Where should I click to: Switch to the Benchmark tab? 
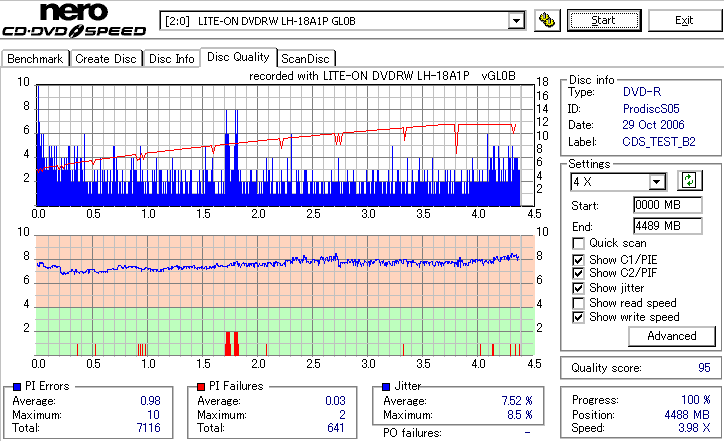coord(36,59)
